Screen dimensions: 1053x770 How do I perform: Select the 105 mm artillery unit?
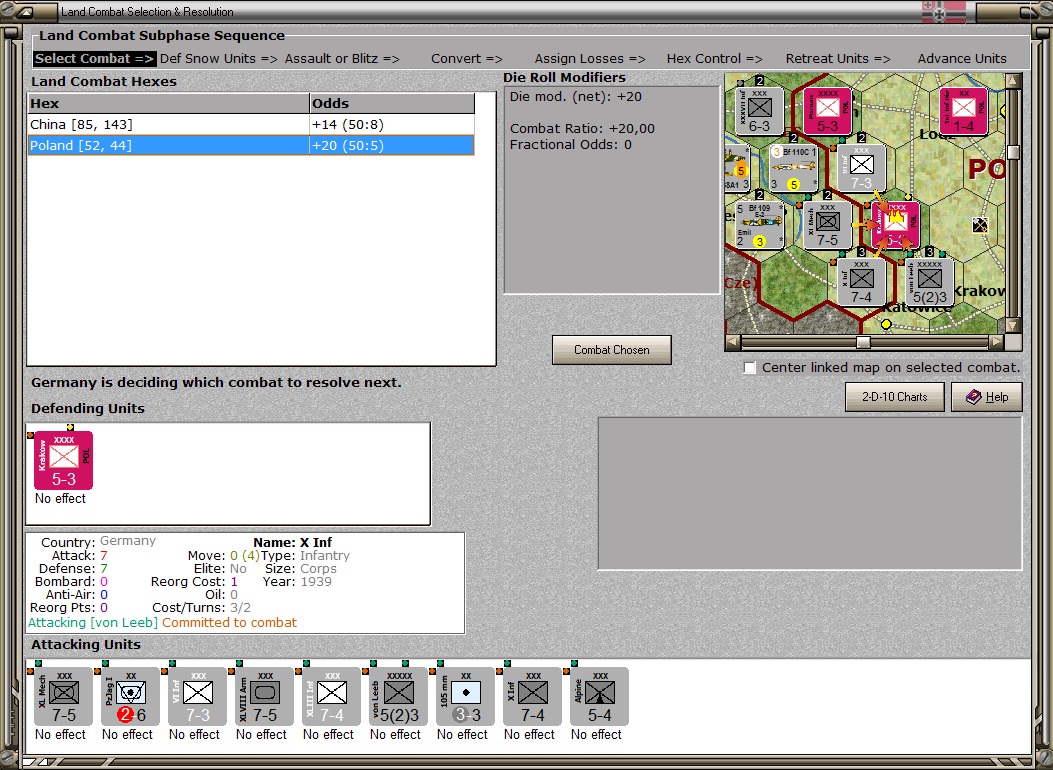tap(465, 696)
